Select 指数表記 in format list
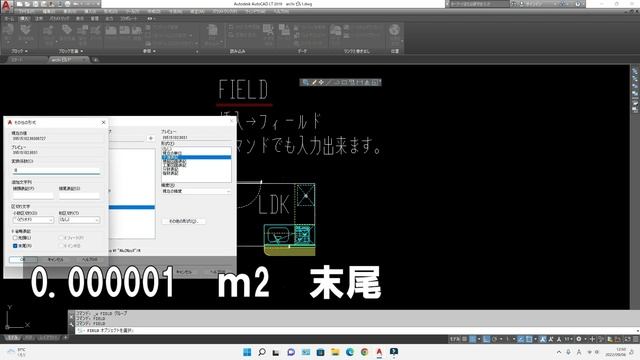Screen dimensions: 640x360 (x=170, y=173)
